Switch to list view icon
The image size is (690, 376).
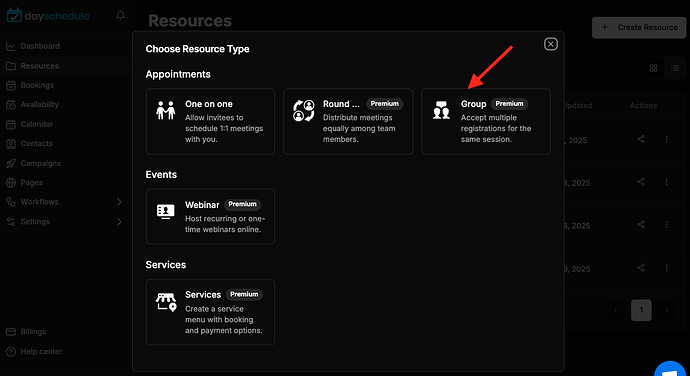pyautogui.click(x=675, y=68)
